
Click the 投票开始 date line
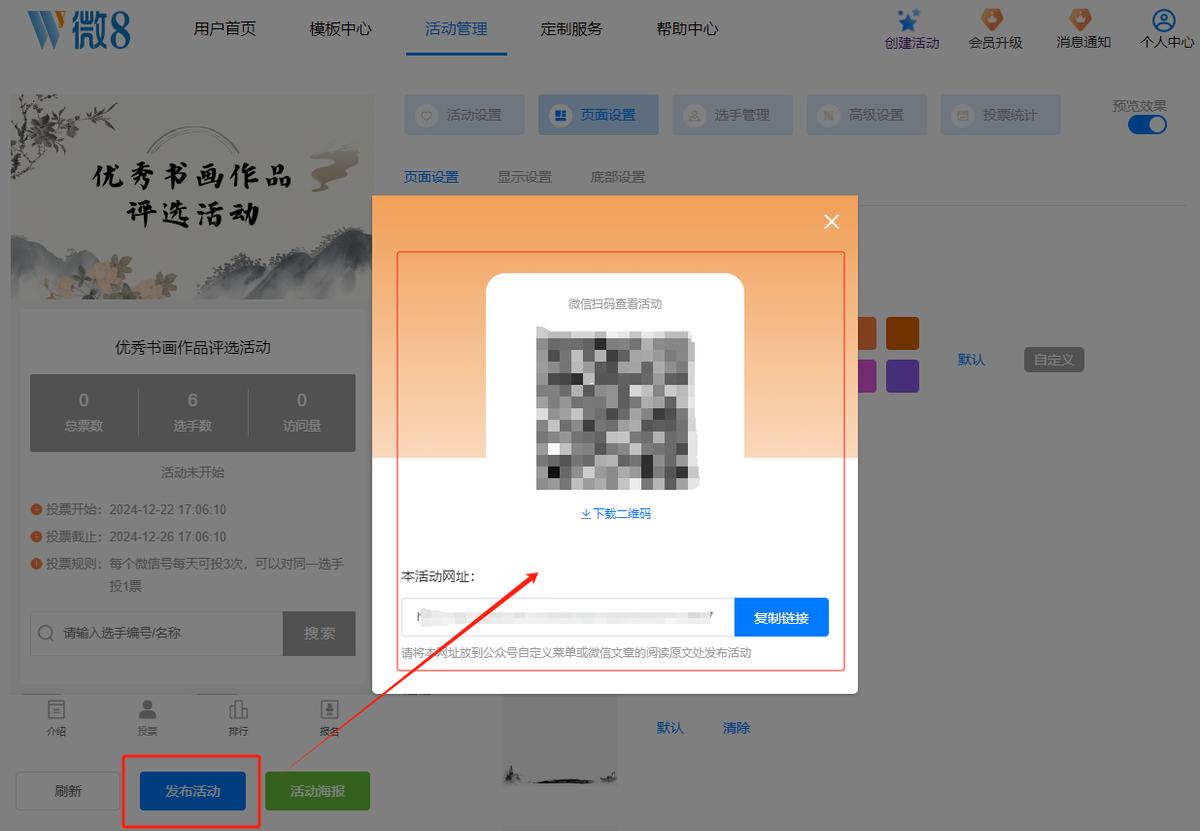coord(129,509)
